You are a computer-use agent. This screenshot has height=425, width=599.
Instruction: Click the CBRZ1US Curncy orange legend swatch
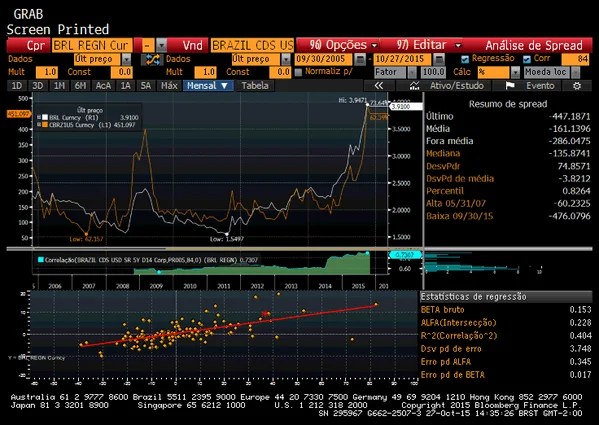45,125
